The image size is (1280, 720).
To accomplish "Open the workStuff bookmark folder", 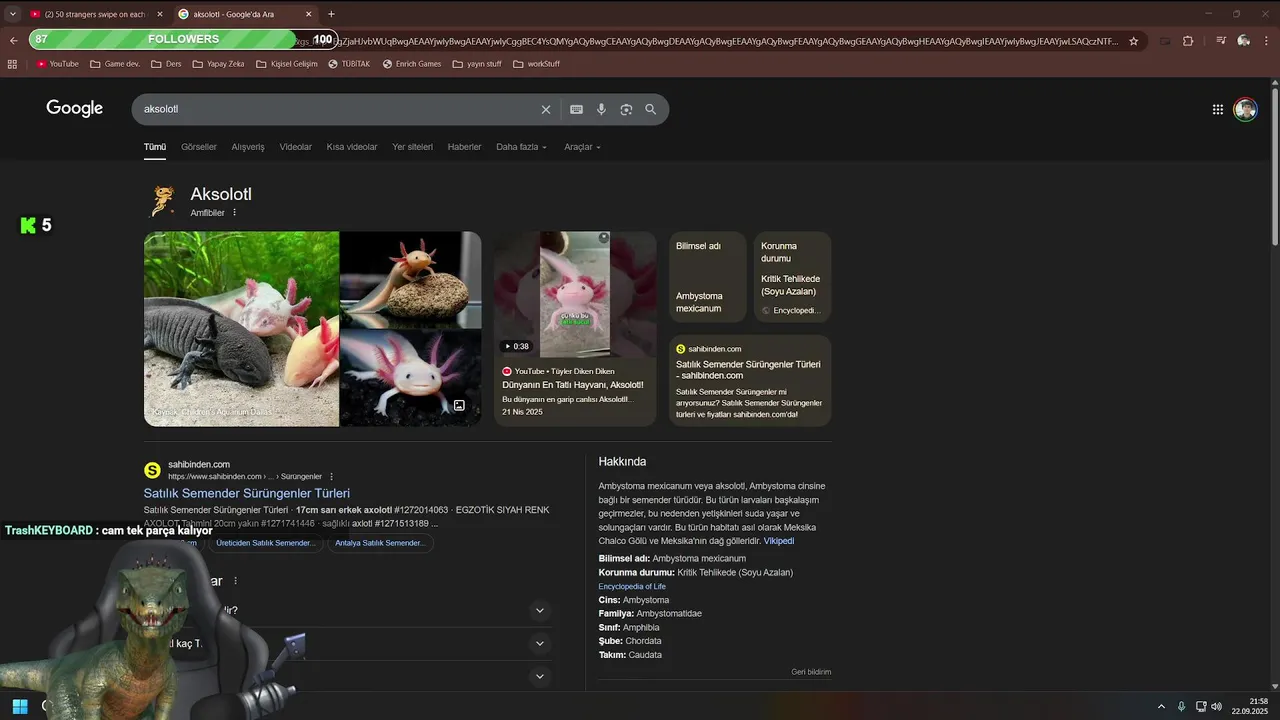I will [537, 64].
